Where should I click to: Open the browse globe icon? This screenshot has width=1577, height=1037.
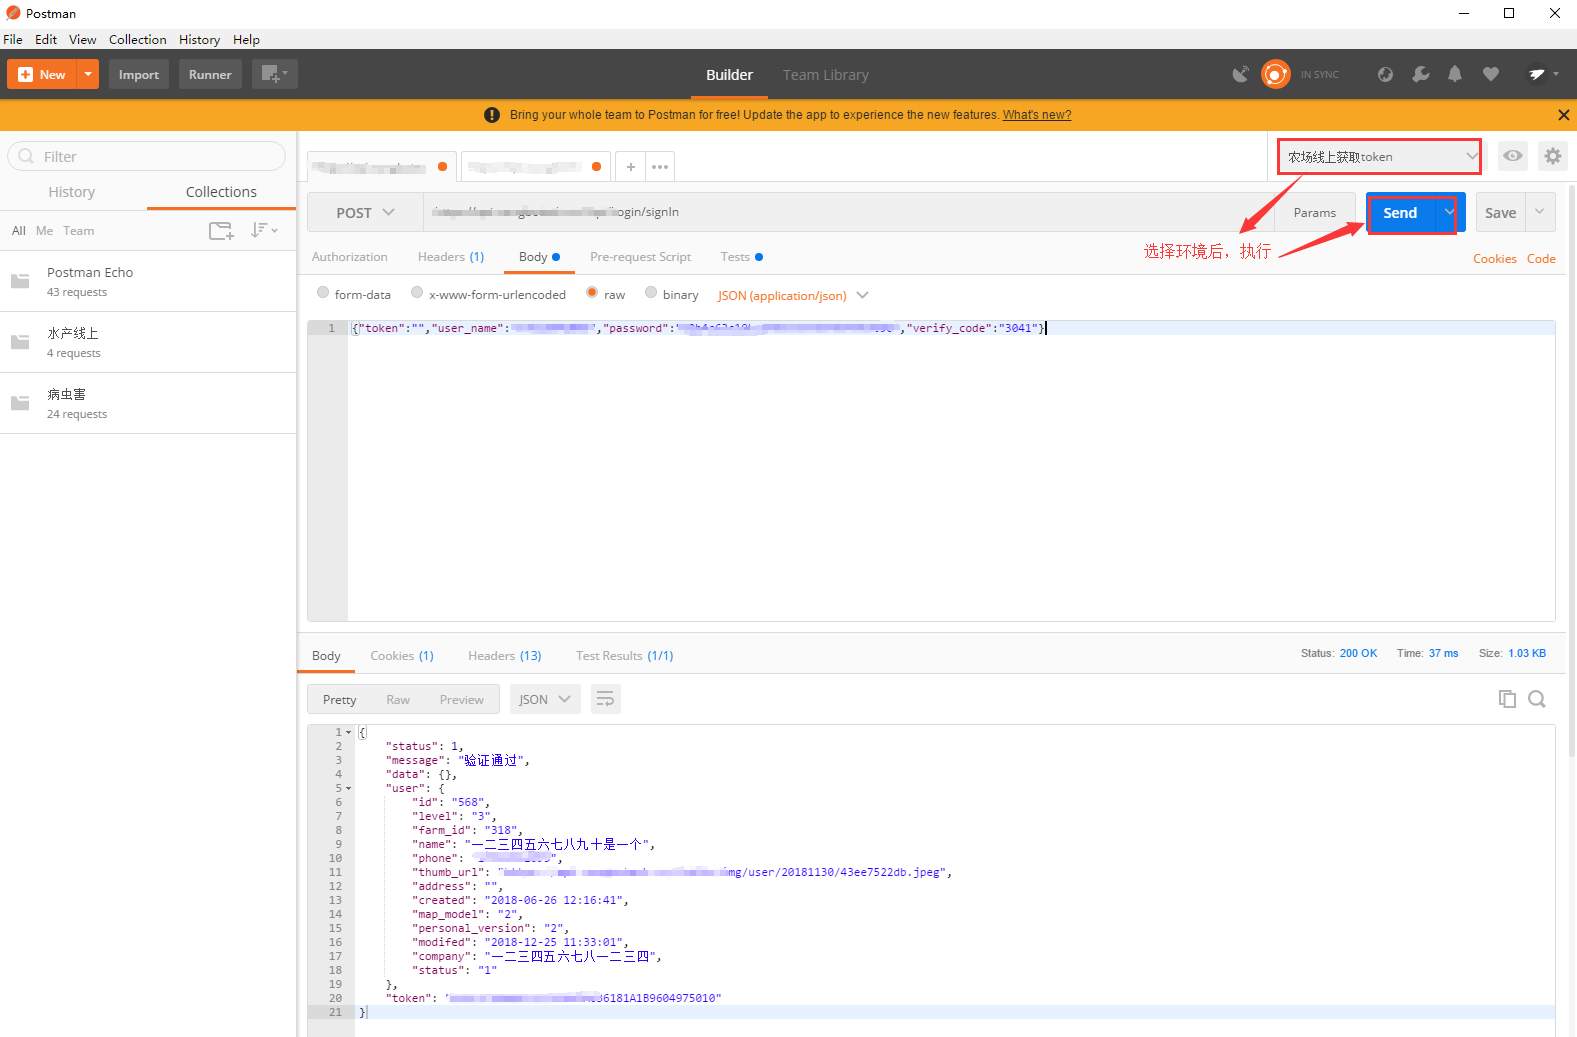1385,74
